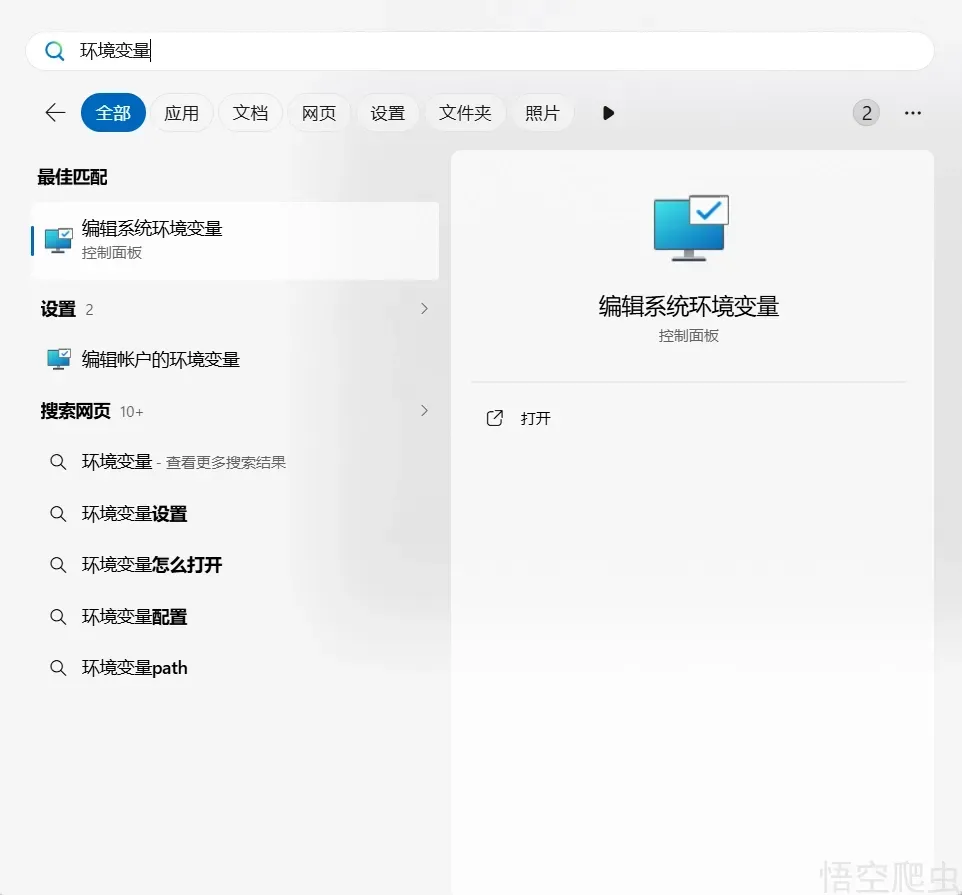
Task: Click the circular badge showing 2
Action: [866, 113]
